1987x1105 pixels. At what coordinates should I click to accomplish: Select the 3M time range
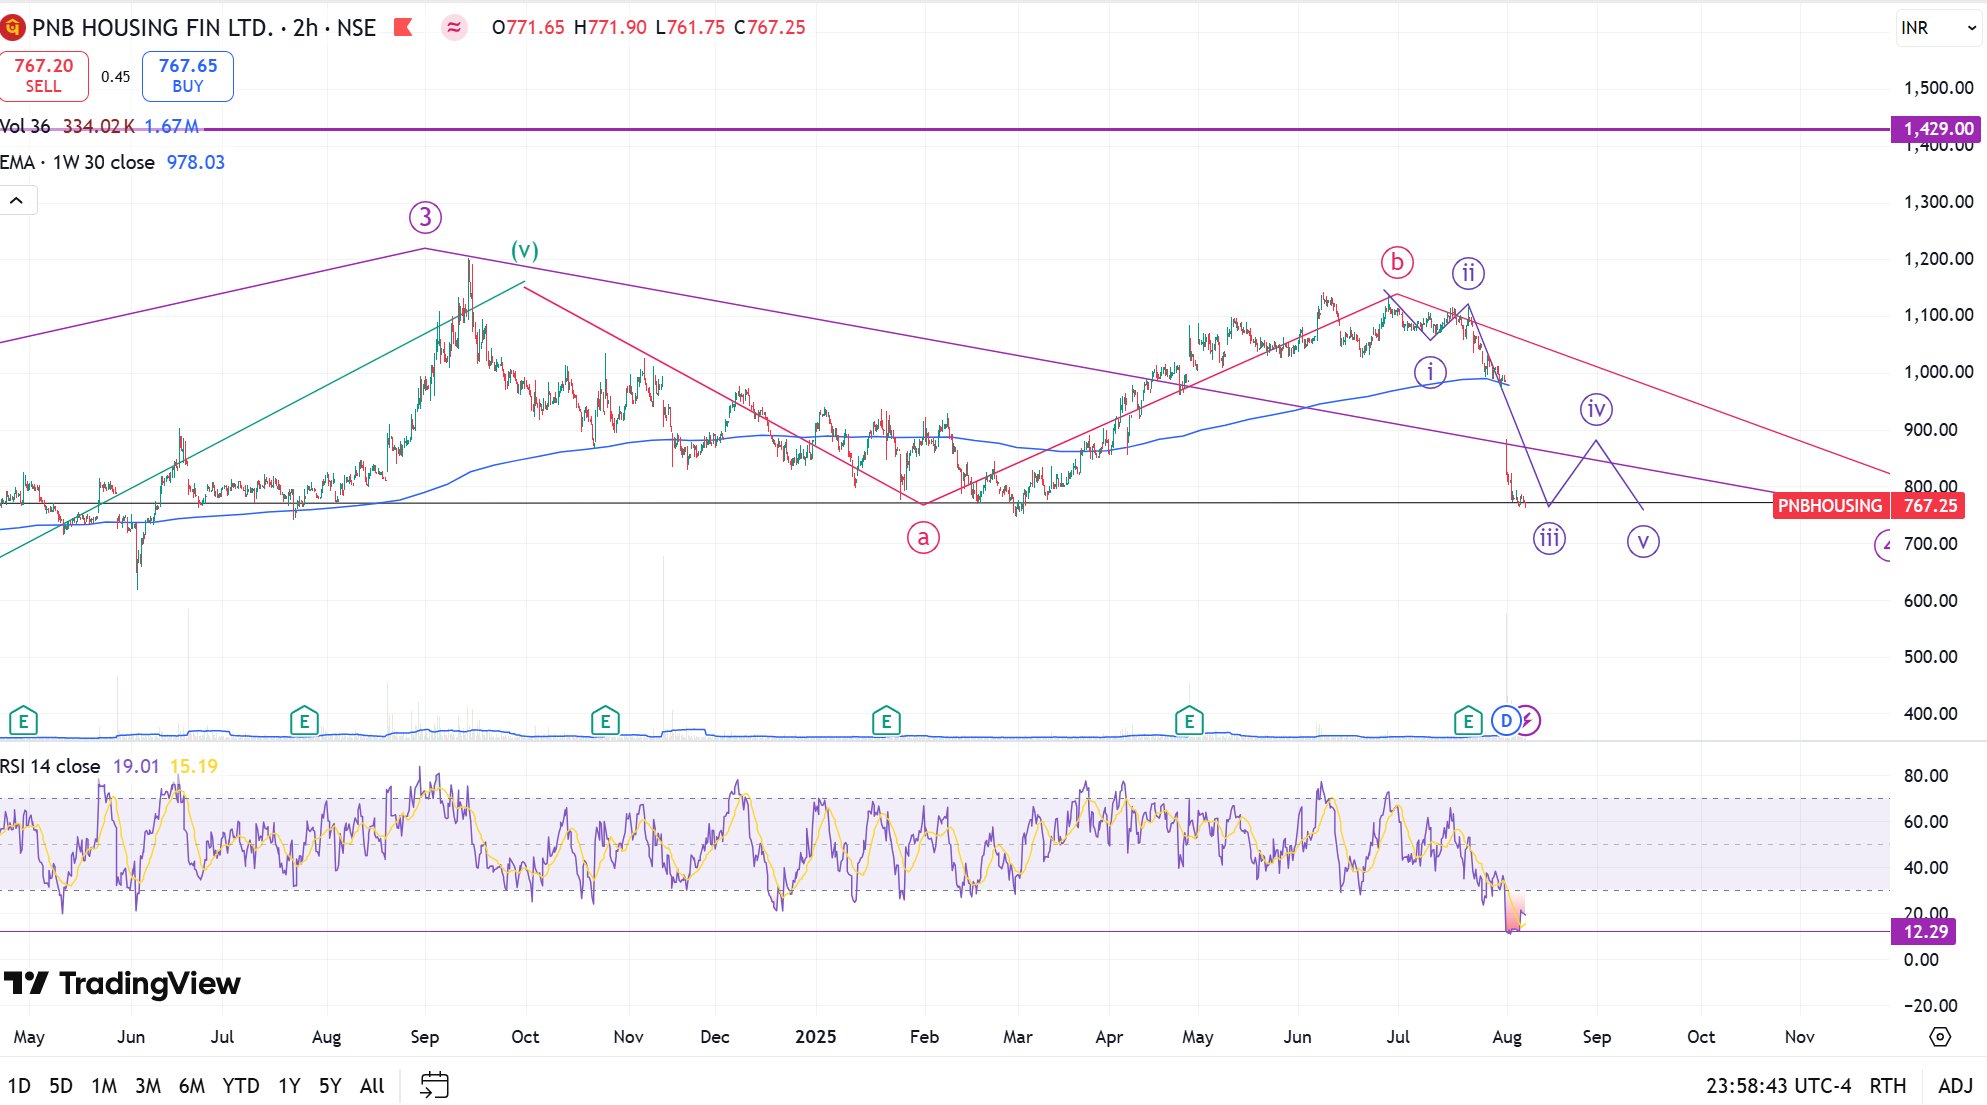148,1086
